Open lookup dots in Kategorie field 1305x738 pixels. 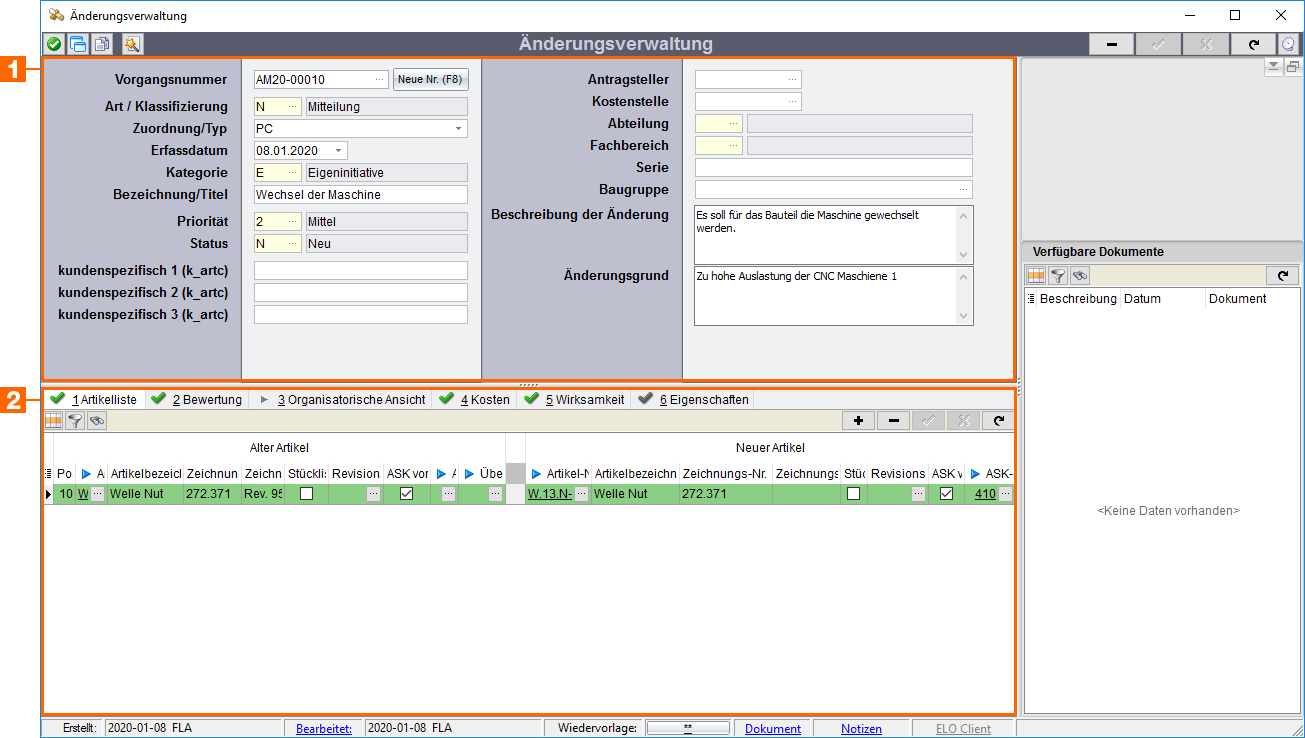coord(293,172)
